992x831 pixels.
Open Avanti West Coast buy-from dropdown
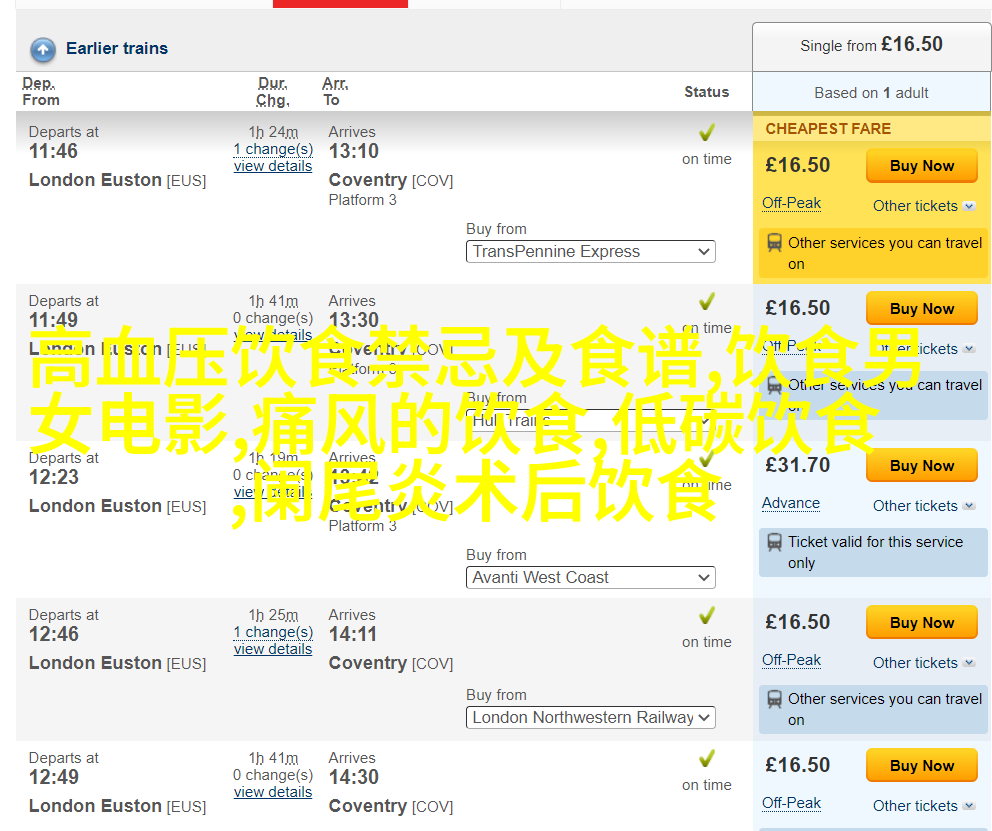tap(590, 578)
